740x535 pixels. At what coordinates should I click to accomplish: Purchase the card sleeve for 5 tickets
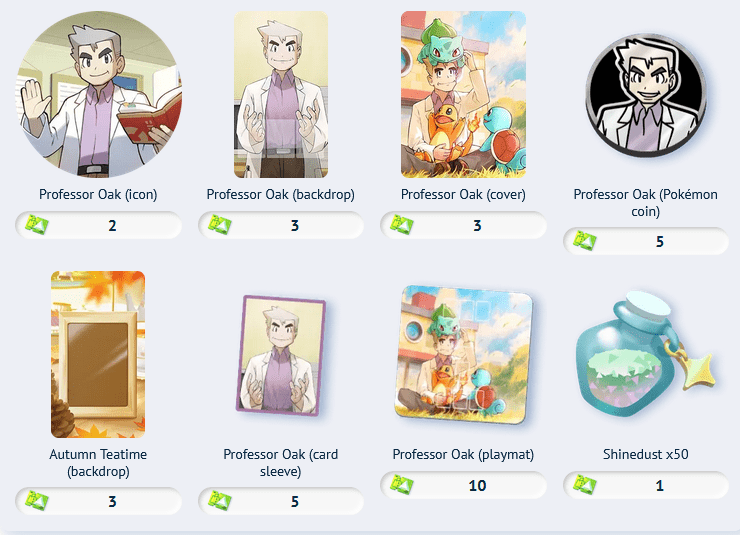click(x=281, y=501)
